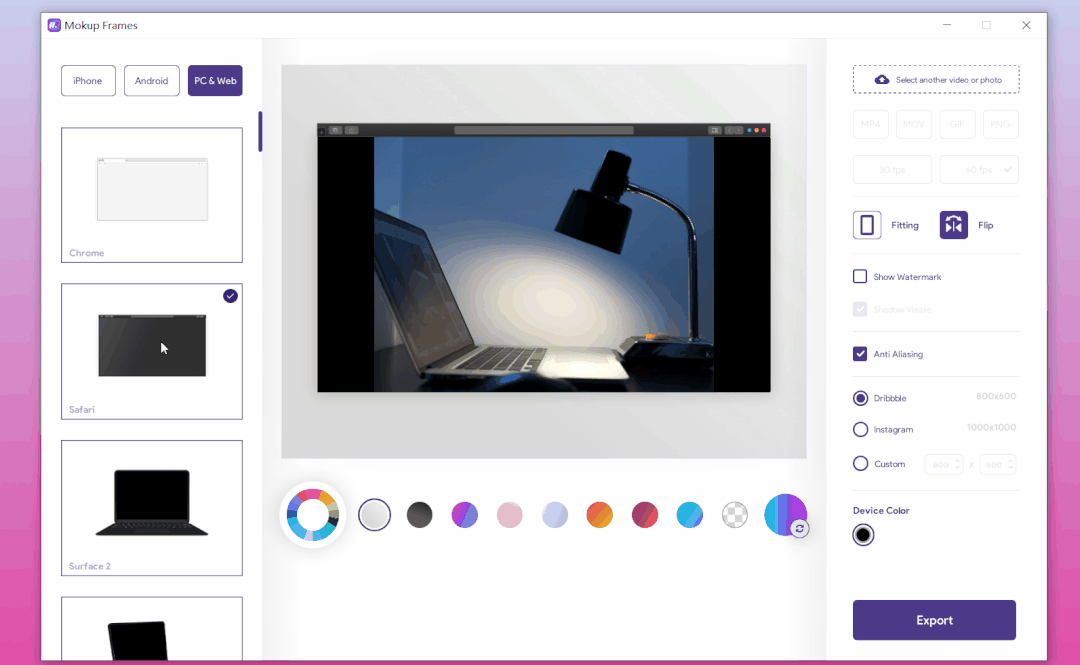
Task: Choose the Safari frame thumbnail
Action: [152, 351]
